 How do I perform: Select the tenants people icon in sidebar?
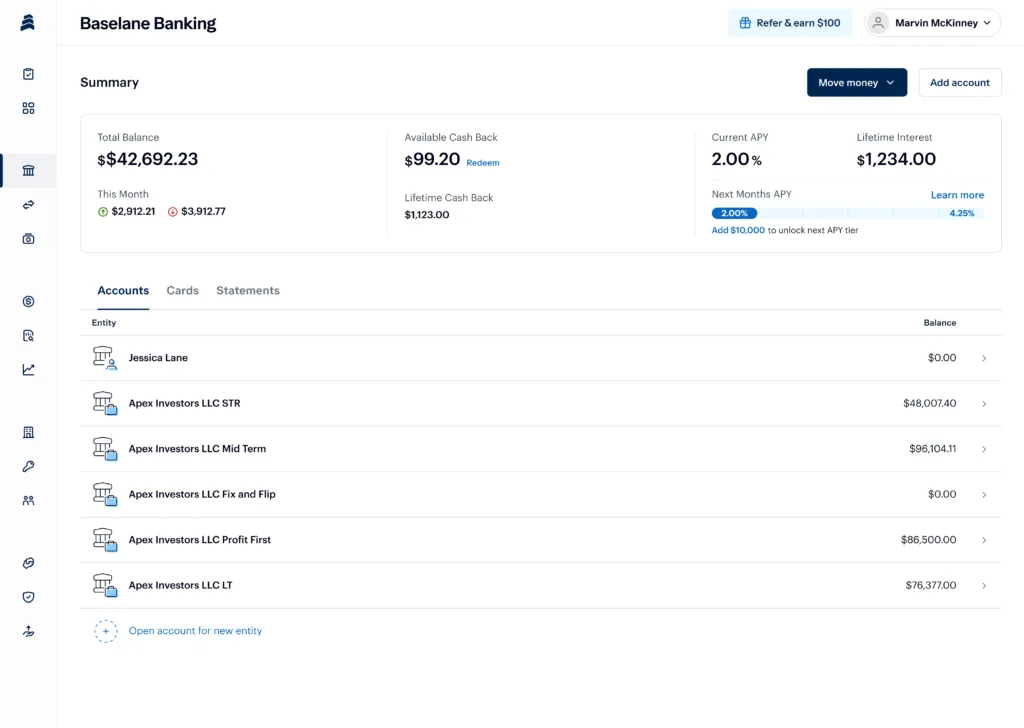point(27,500)
